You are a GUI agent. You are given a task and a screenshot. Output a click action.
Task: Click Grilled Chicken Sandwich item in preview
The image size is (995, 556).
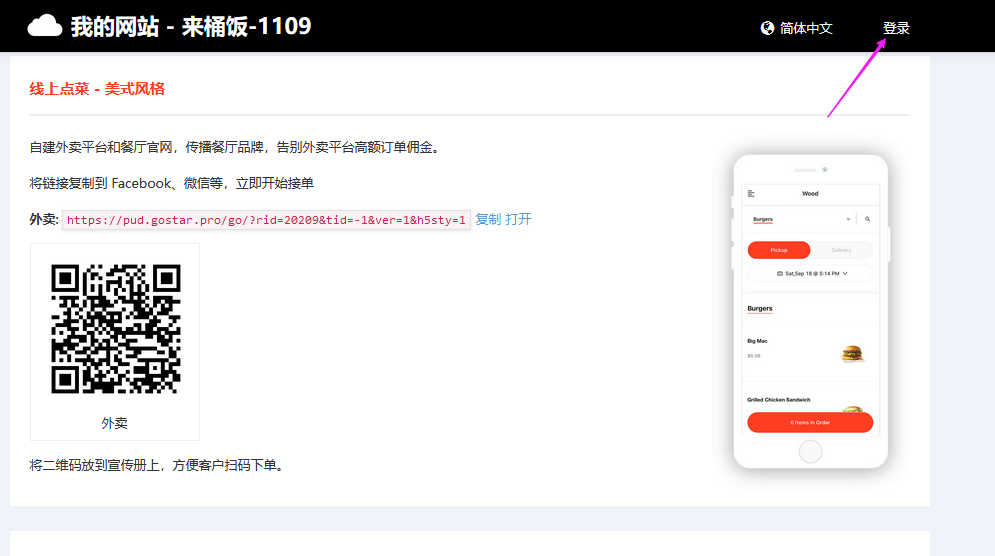[779, 400]
